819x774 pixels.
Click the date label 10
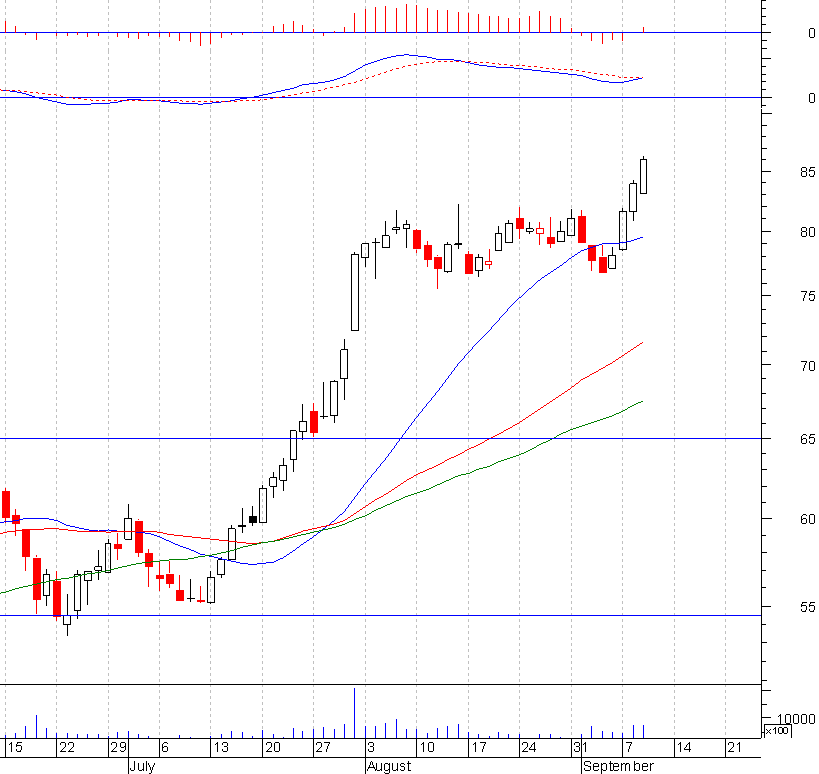tap(427, 747)
